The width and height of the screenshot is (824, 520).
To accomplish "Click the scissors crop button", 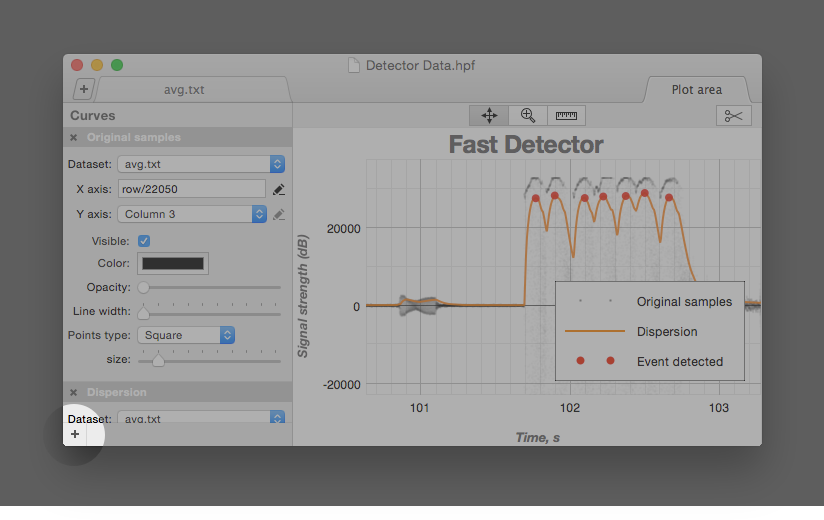I will click(733, 116).
